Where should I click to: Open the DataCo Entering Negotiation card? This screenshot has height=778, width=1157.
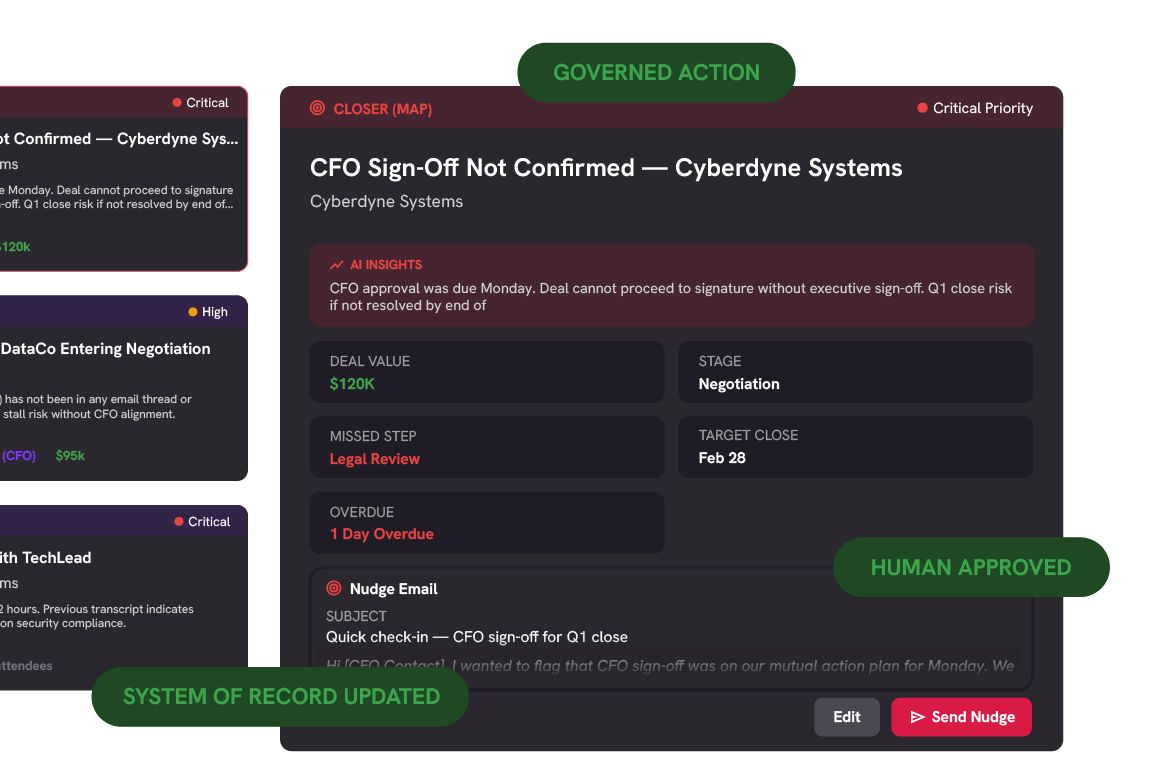[x=122, y=388]
